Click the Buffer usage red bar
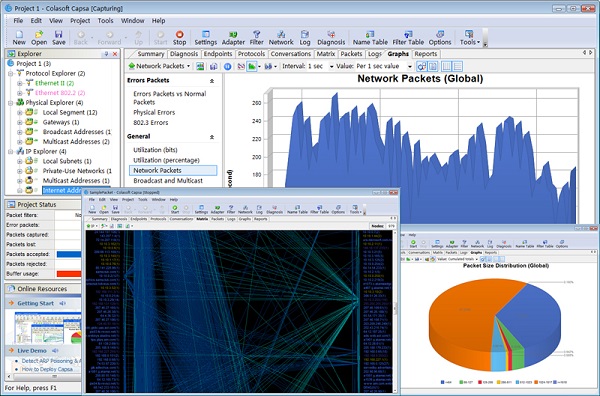600x396 pixels. click(69, 274)
